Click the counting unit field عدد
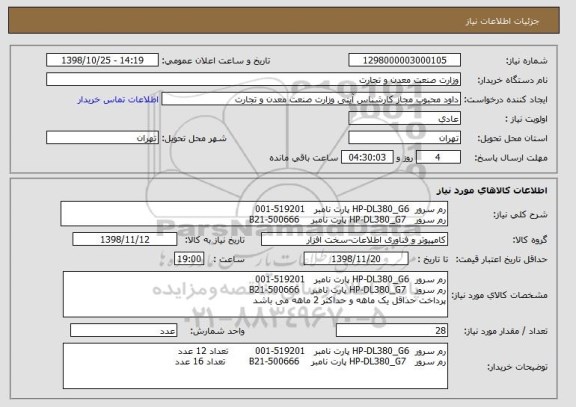576x407 pixels. (x=123, y=331)
